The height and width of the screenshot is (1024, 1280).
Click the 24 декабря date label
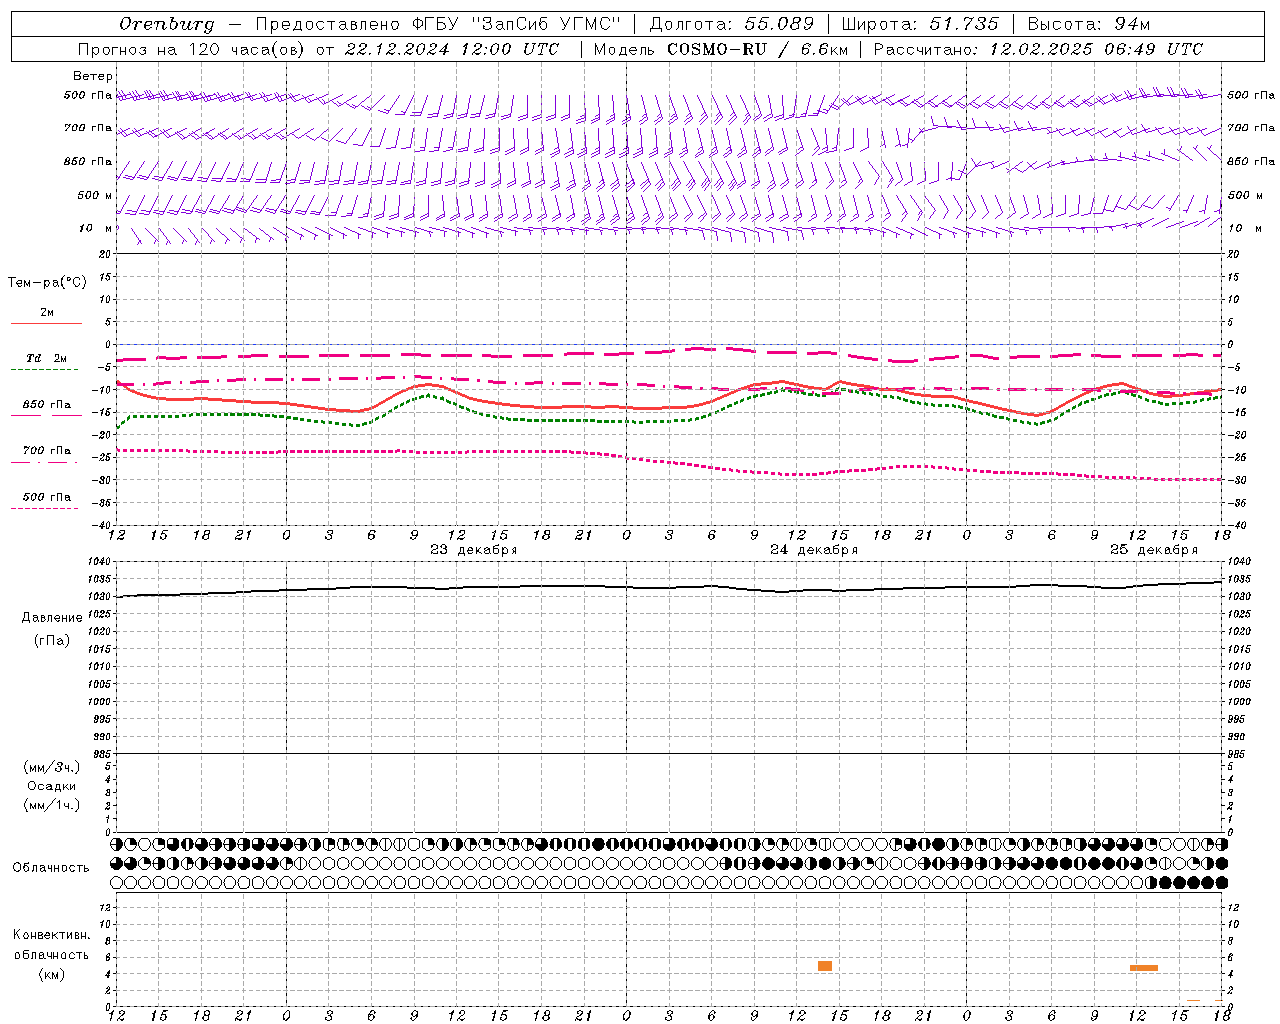point(813,550)
